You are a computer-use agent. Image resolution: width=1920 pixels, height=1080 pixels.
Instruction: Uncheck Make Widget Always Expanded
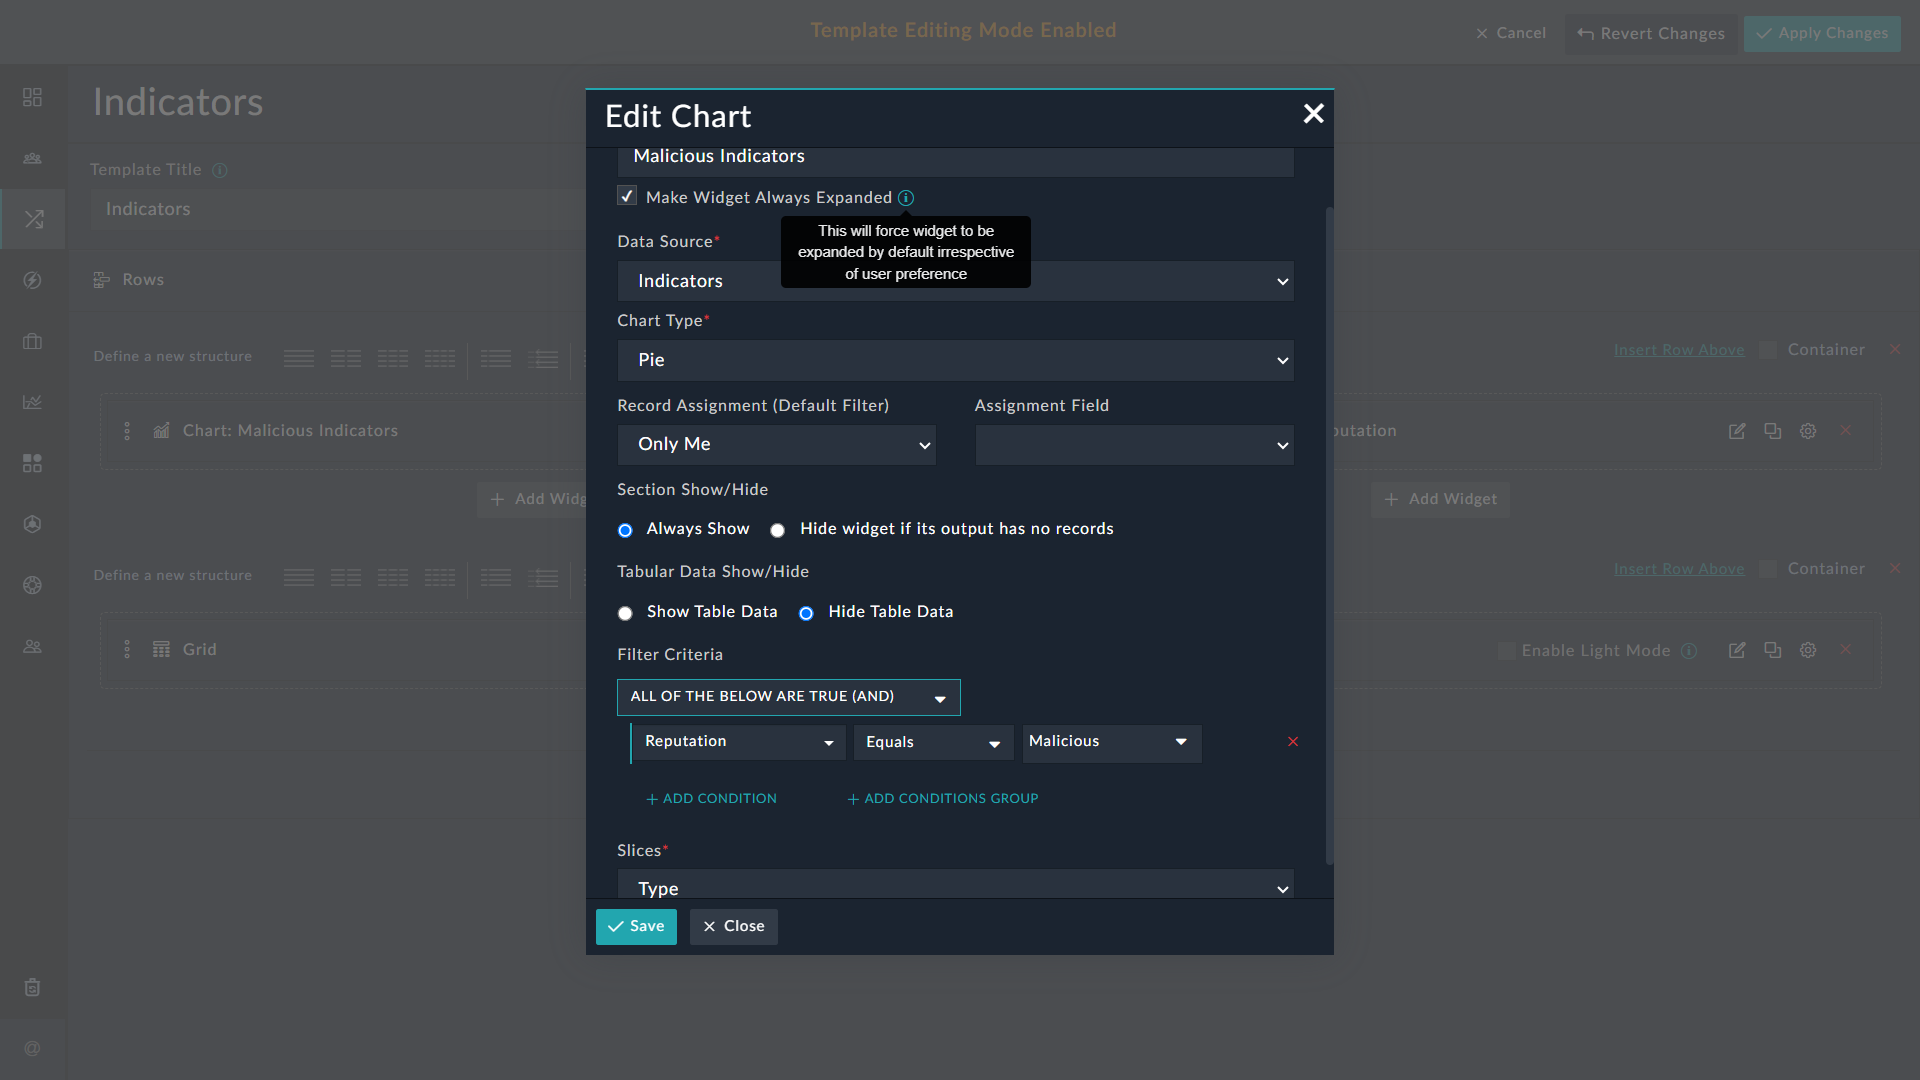point(626,196)
